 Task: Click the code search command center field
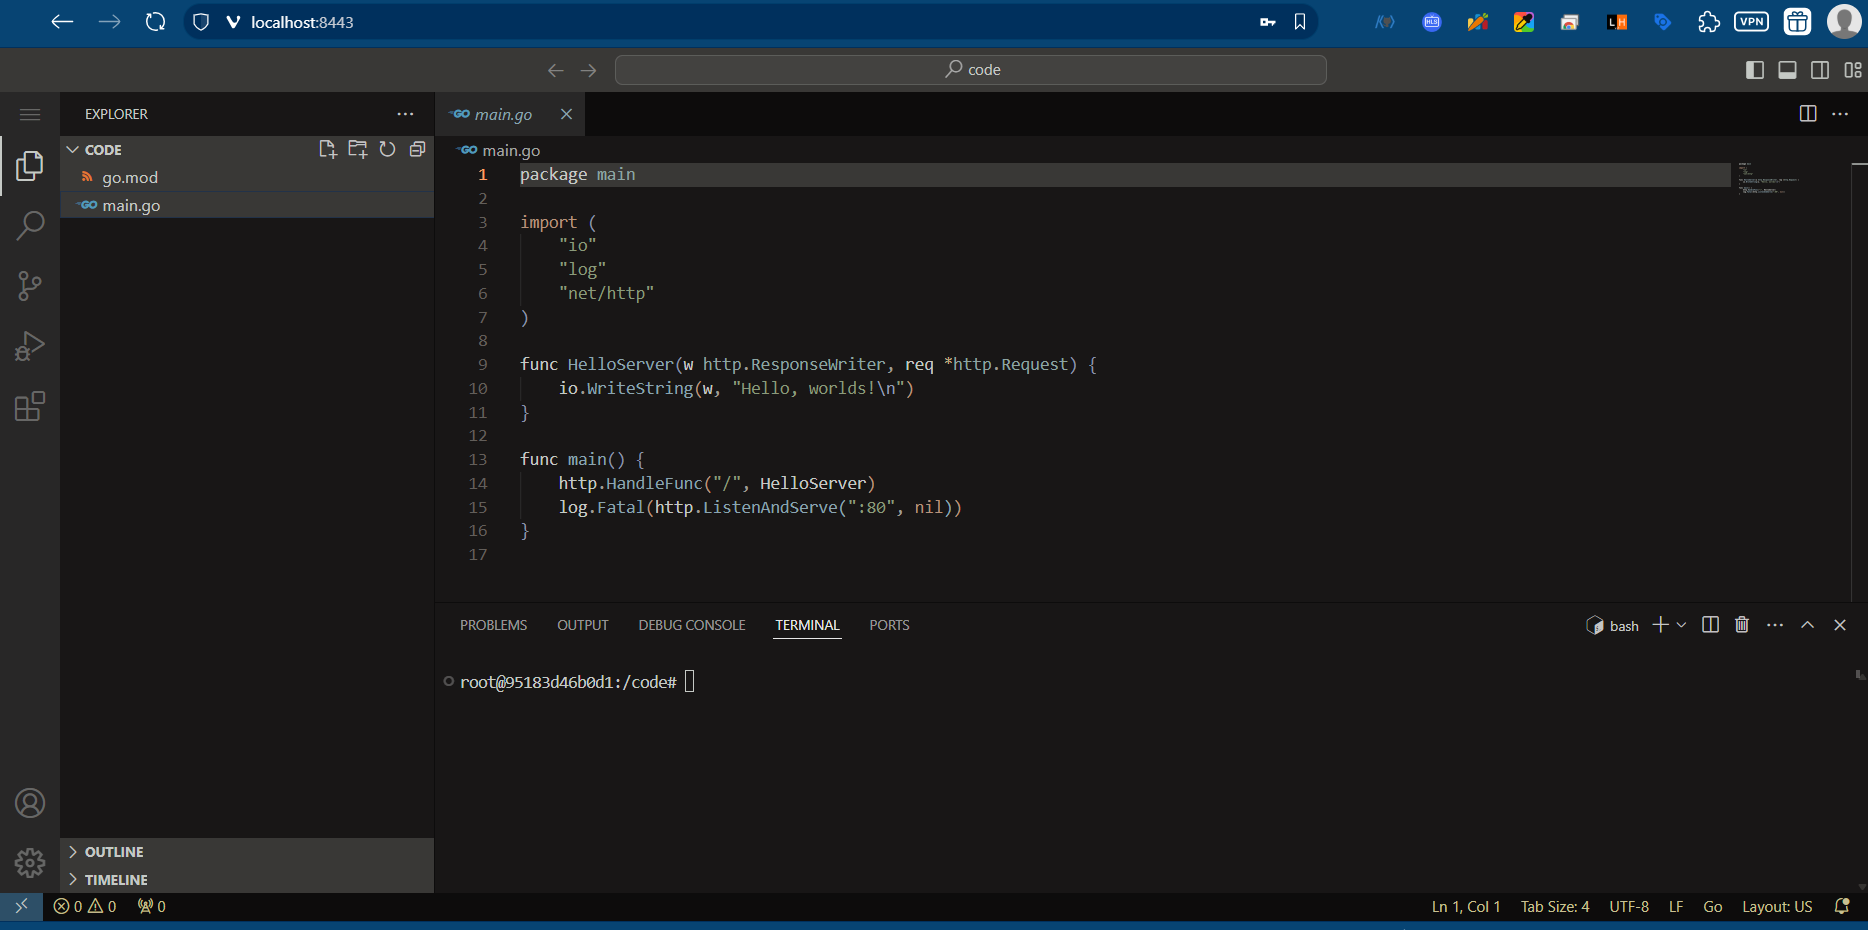tap(970, 70)
